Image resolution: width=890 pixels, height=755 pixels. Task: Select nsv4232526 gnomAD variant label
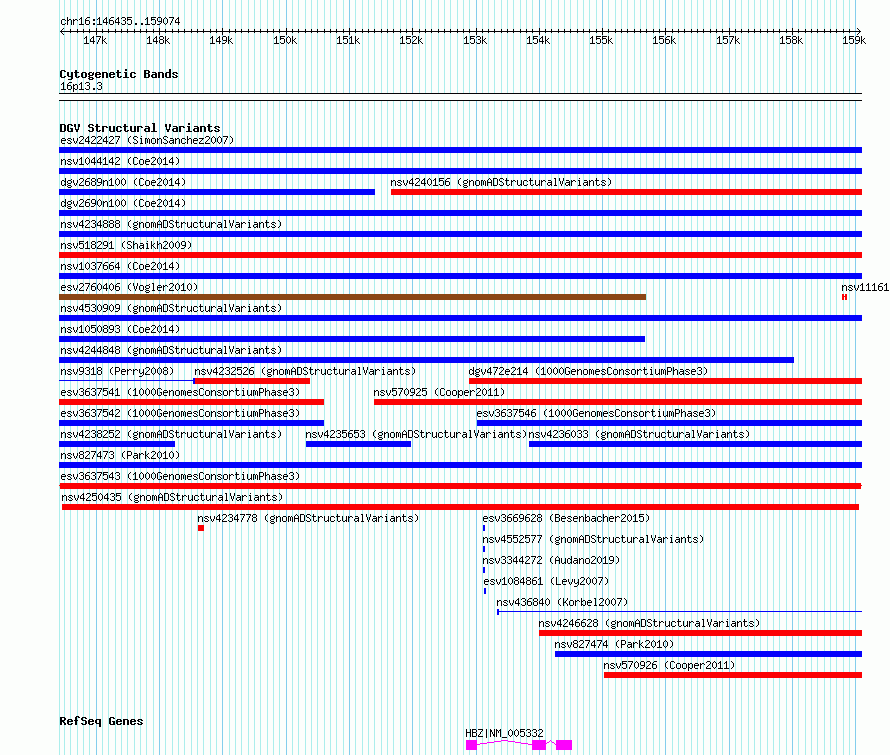click(x=305, y=371)
